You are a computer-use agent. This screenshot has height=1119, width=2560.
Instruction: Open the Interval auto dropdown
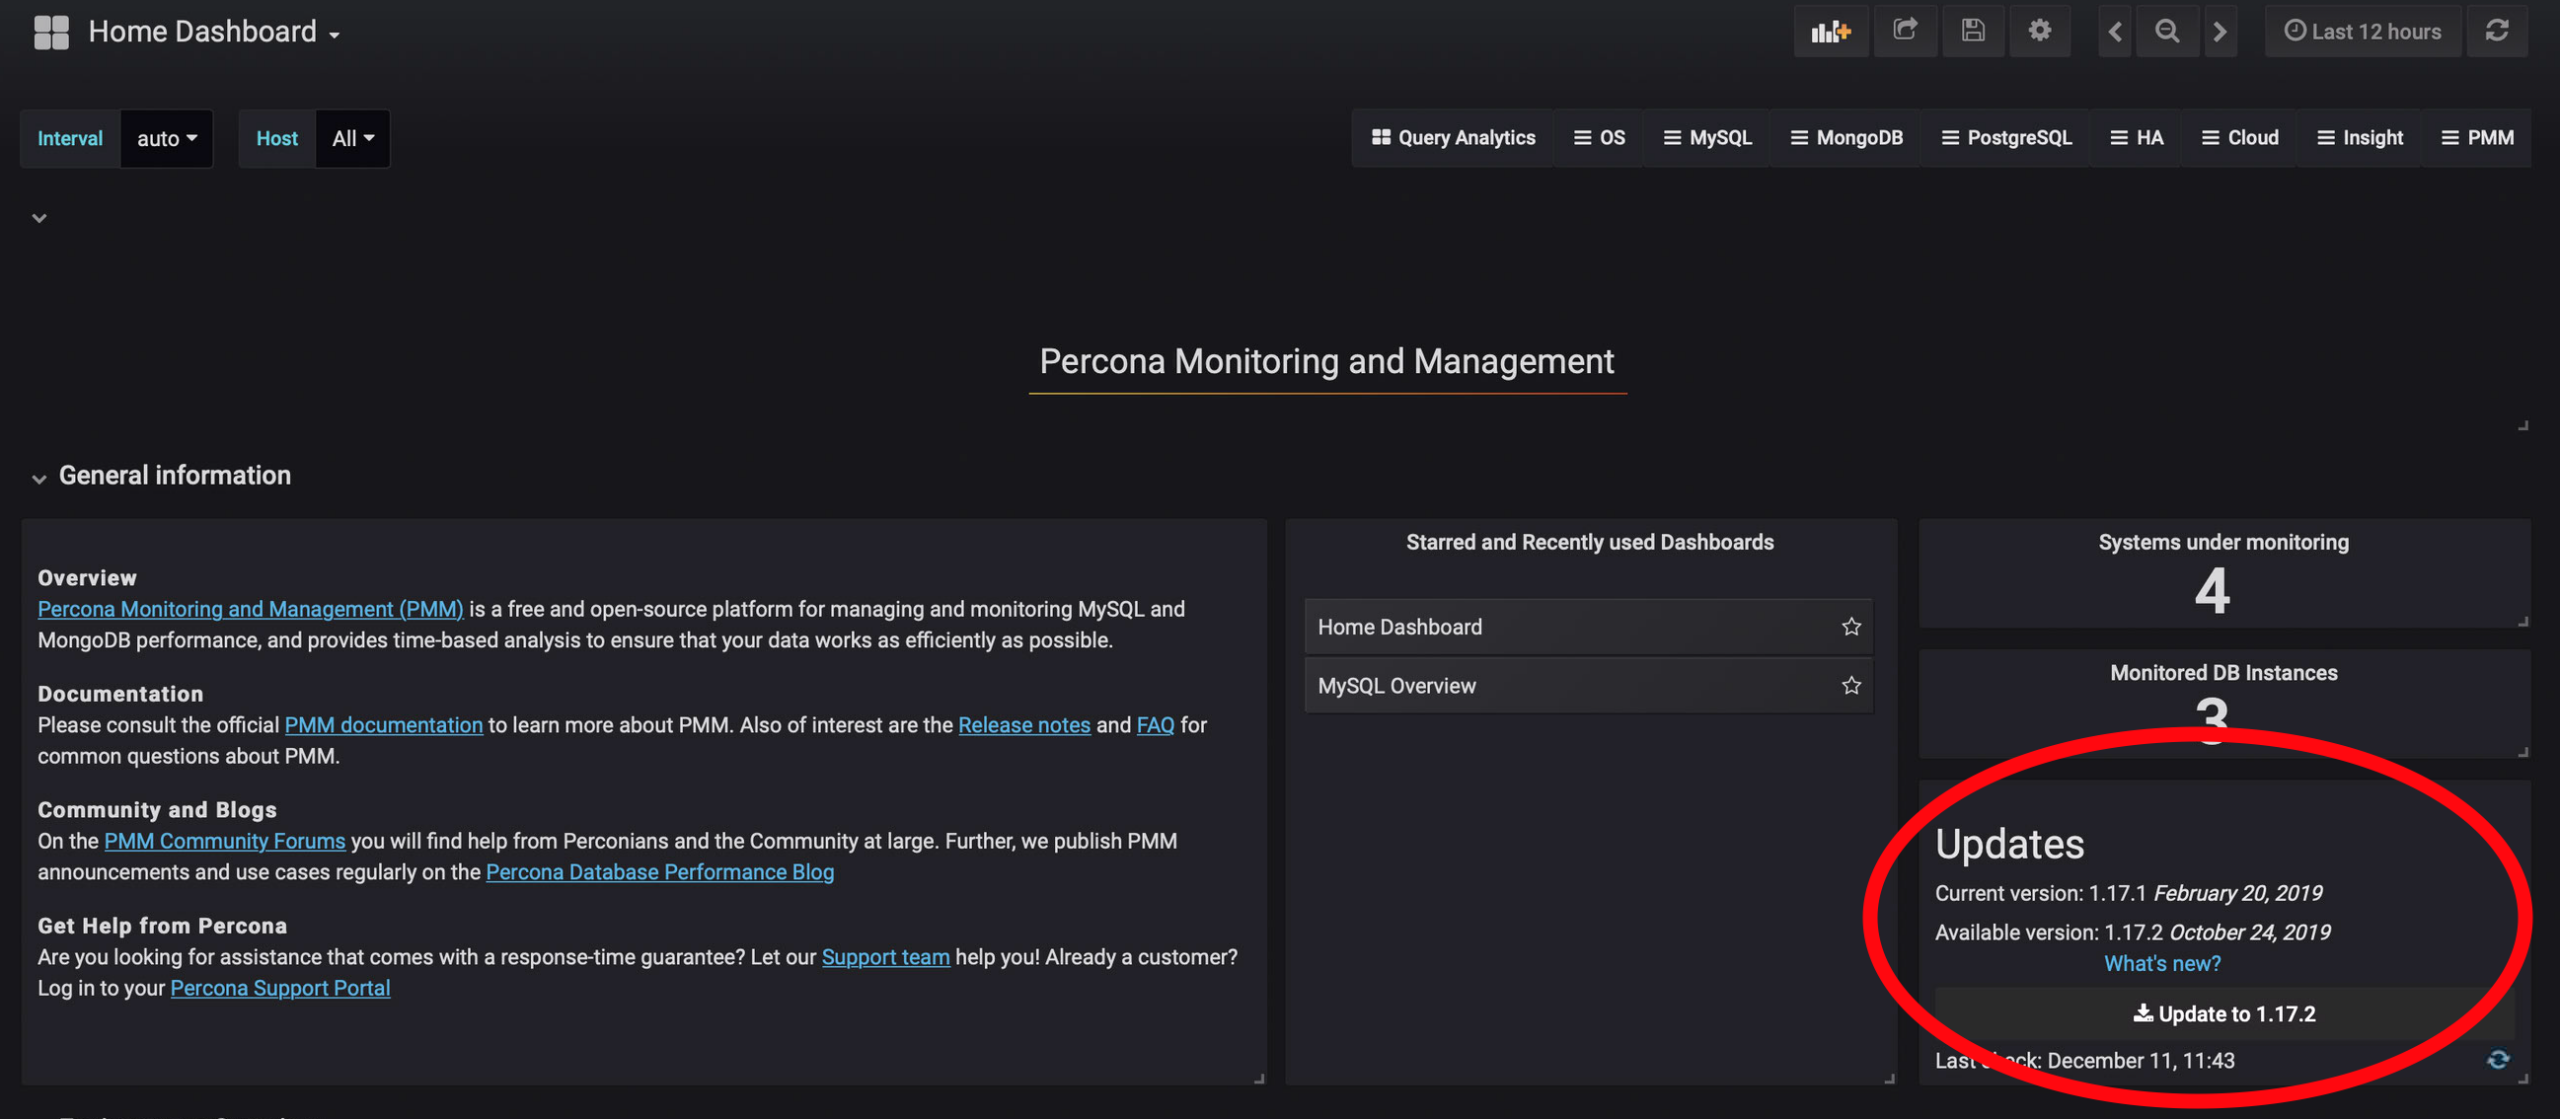click(166, 138)
